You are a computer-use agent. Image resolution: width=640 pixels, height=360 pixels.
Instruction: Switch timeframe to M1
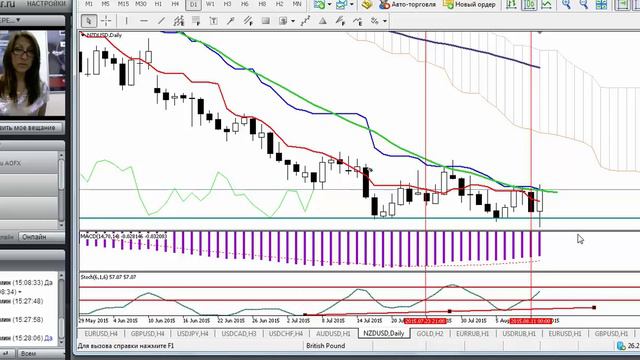(89, 4)
